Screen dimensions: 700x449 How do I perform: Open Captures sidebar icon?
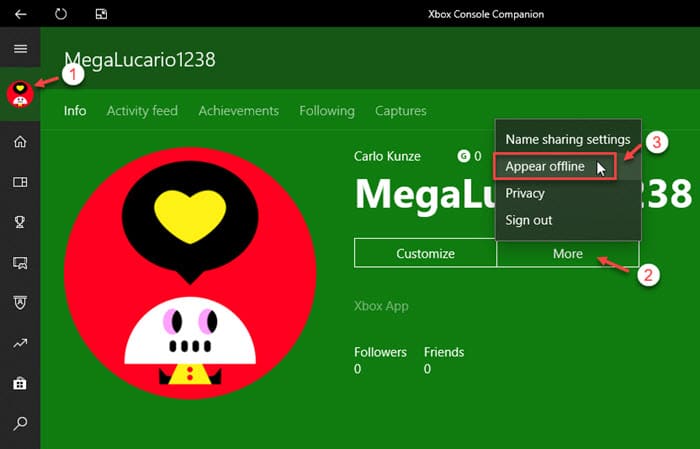tap(20, 262)
